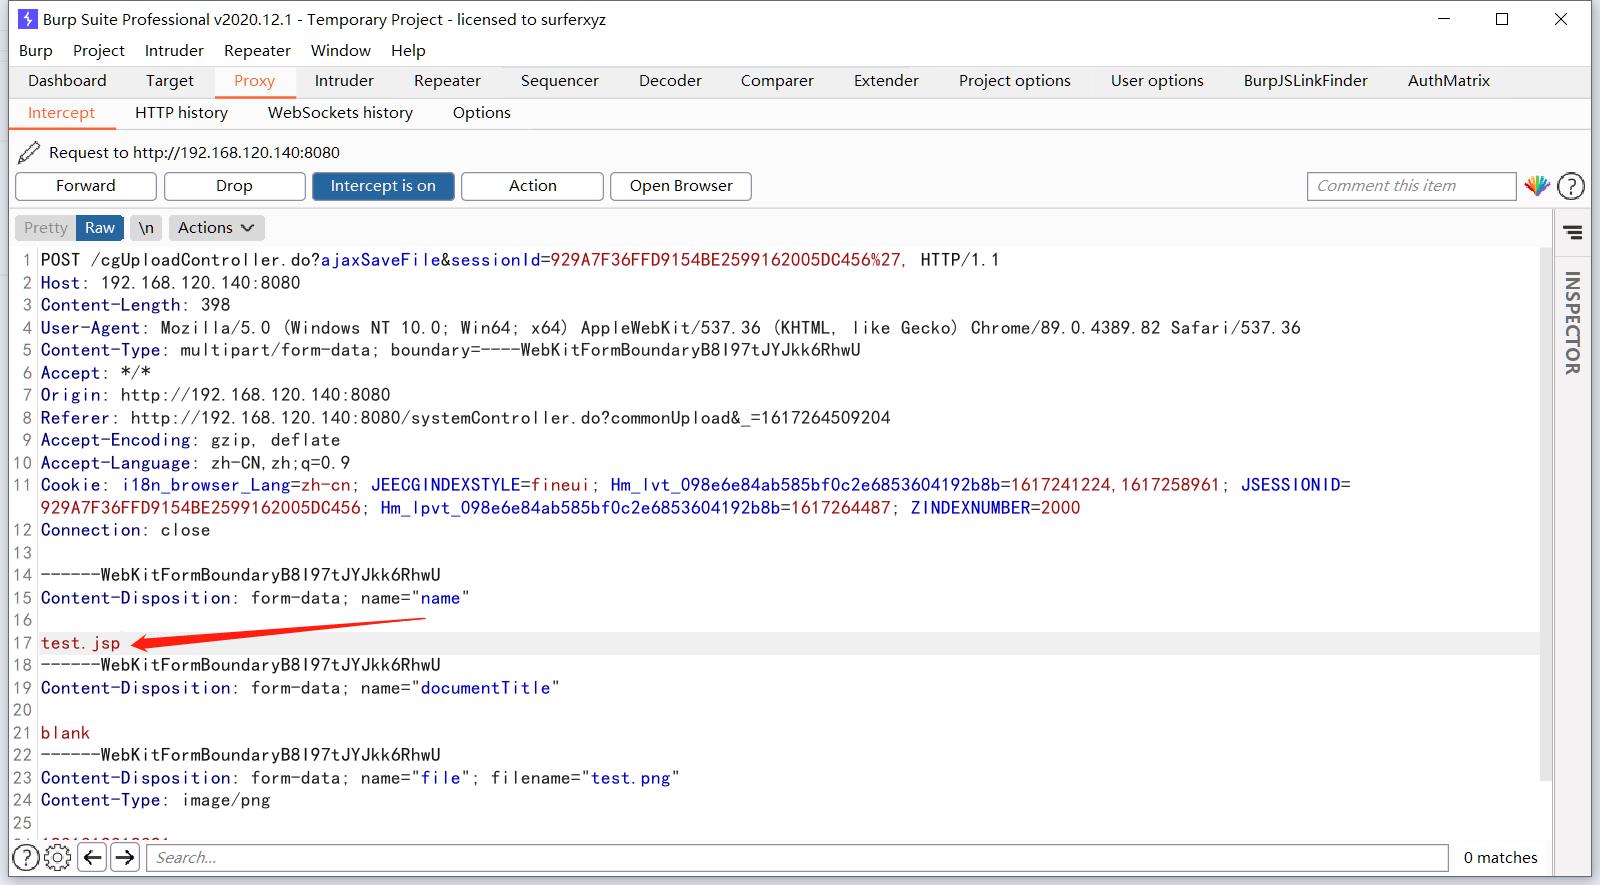The height and width of the screenshot is (885, 1600).
Task: Click the Open Browser button
Action: 681,186
